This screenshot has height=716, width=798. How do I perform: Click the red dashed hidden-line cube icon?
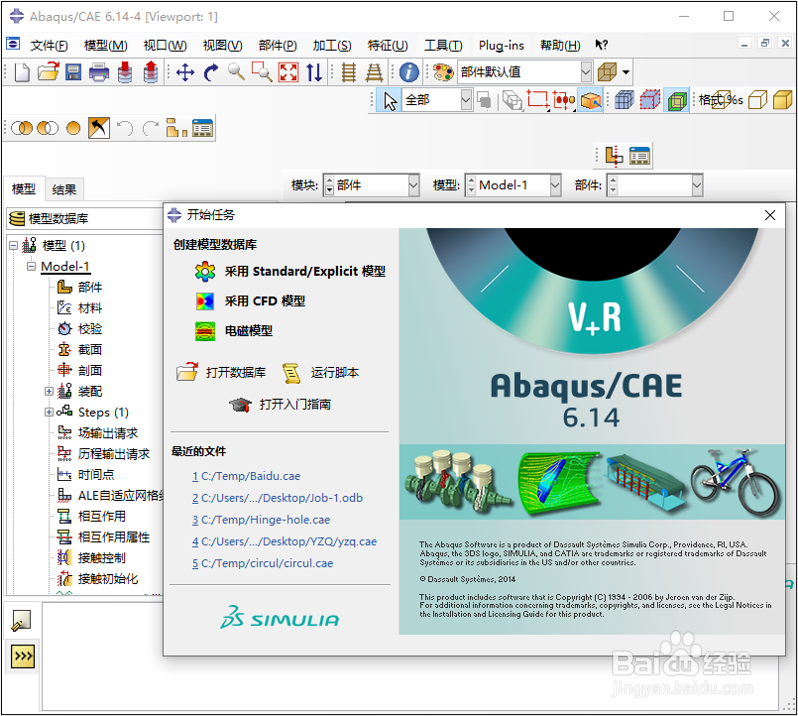click(650, 100)
